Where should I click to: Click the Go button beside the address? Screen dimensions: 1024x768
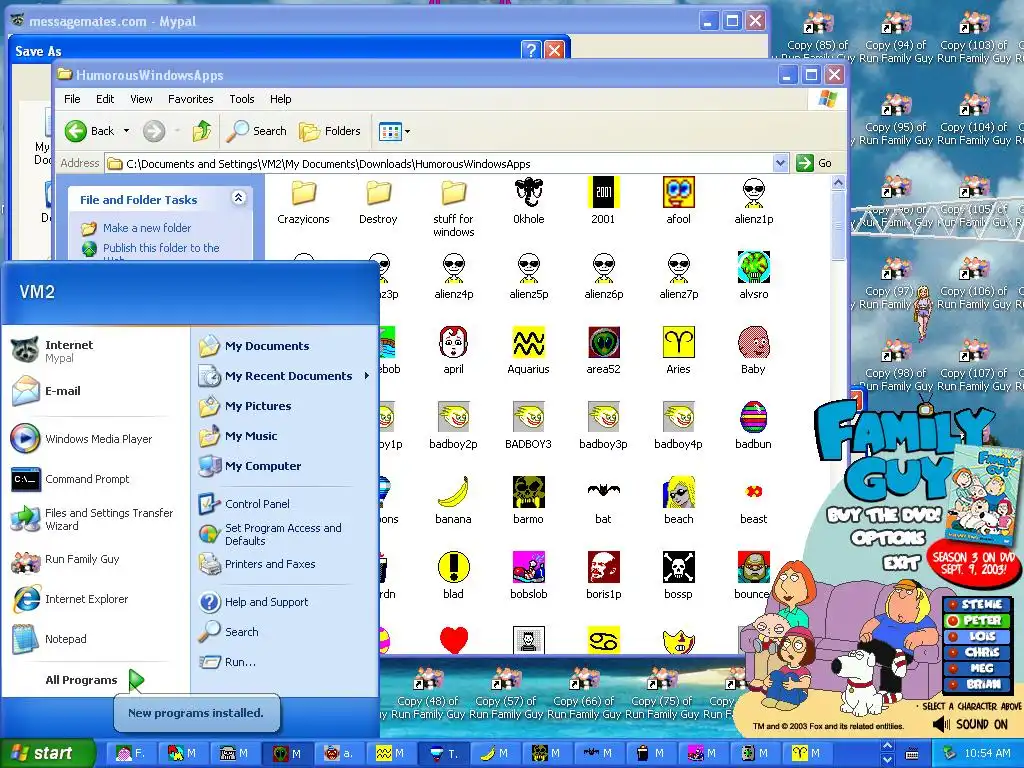[814, 163]
